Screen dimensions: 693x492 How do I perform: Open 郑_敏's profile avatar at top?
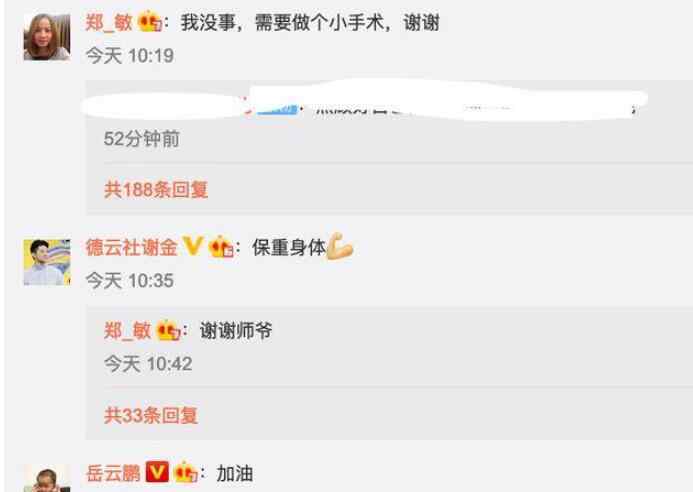[47, 37]
